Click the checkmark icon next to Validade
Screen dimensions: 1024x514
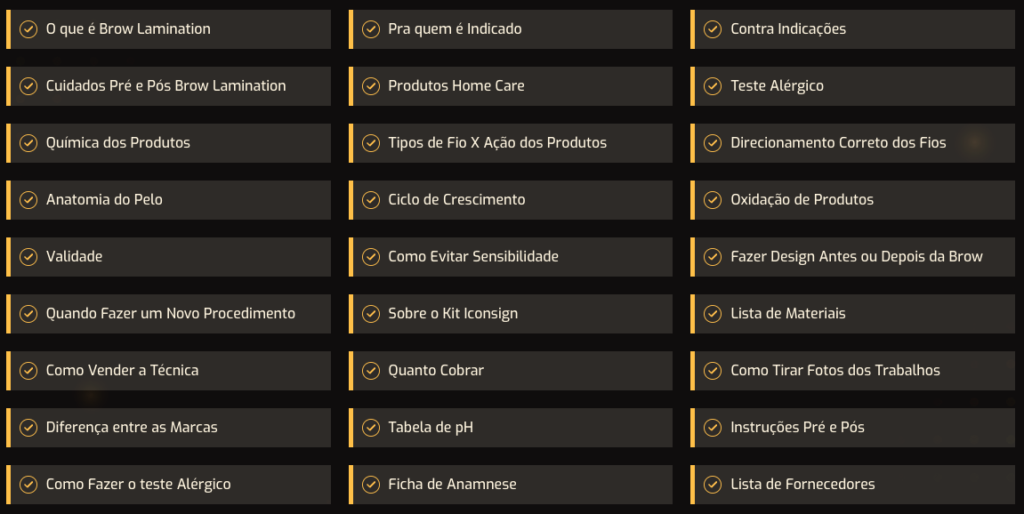28,257
